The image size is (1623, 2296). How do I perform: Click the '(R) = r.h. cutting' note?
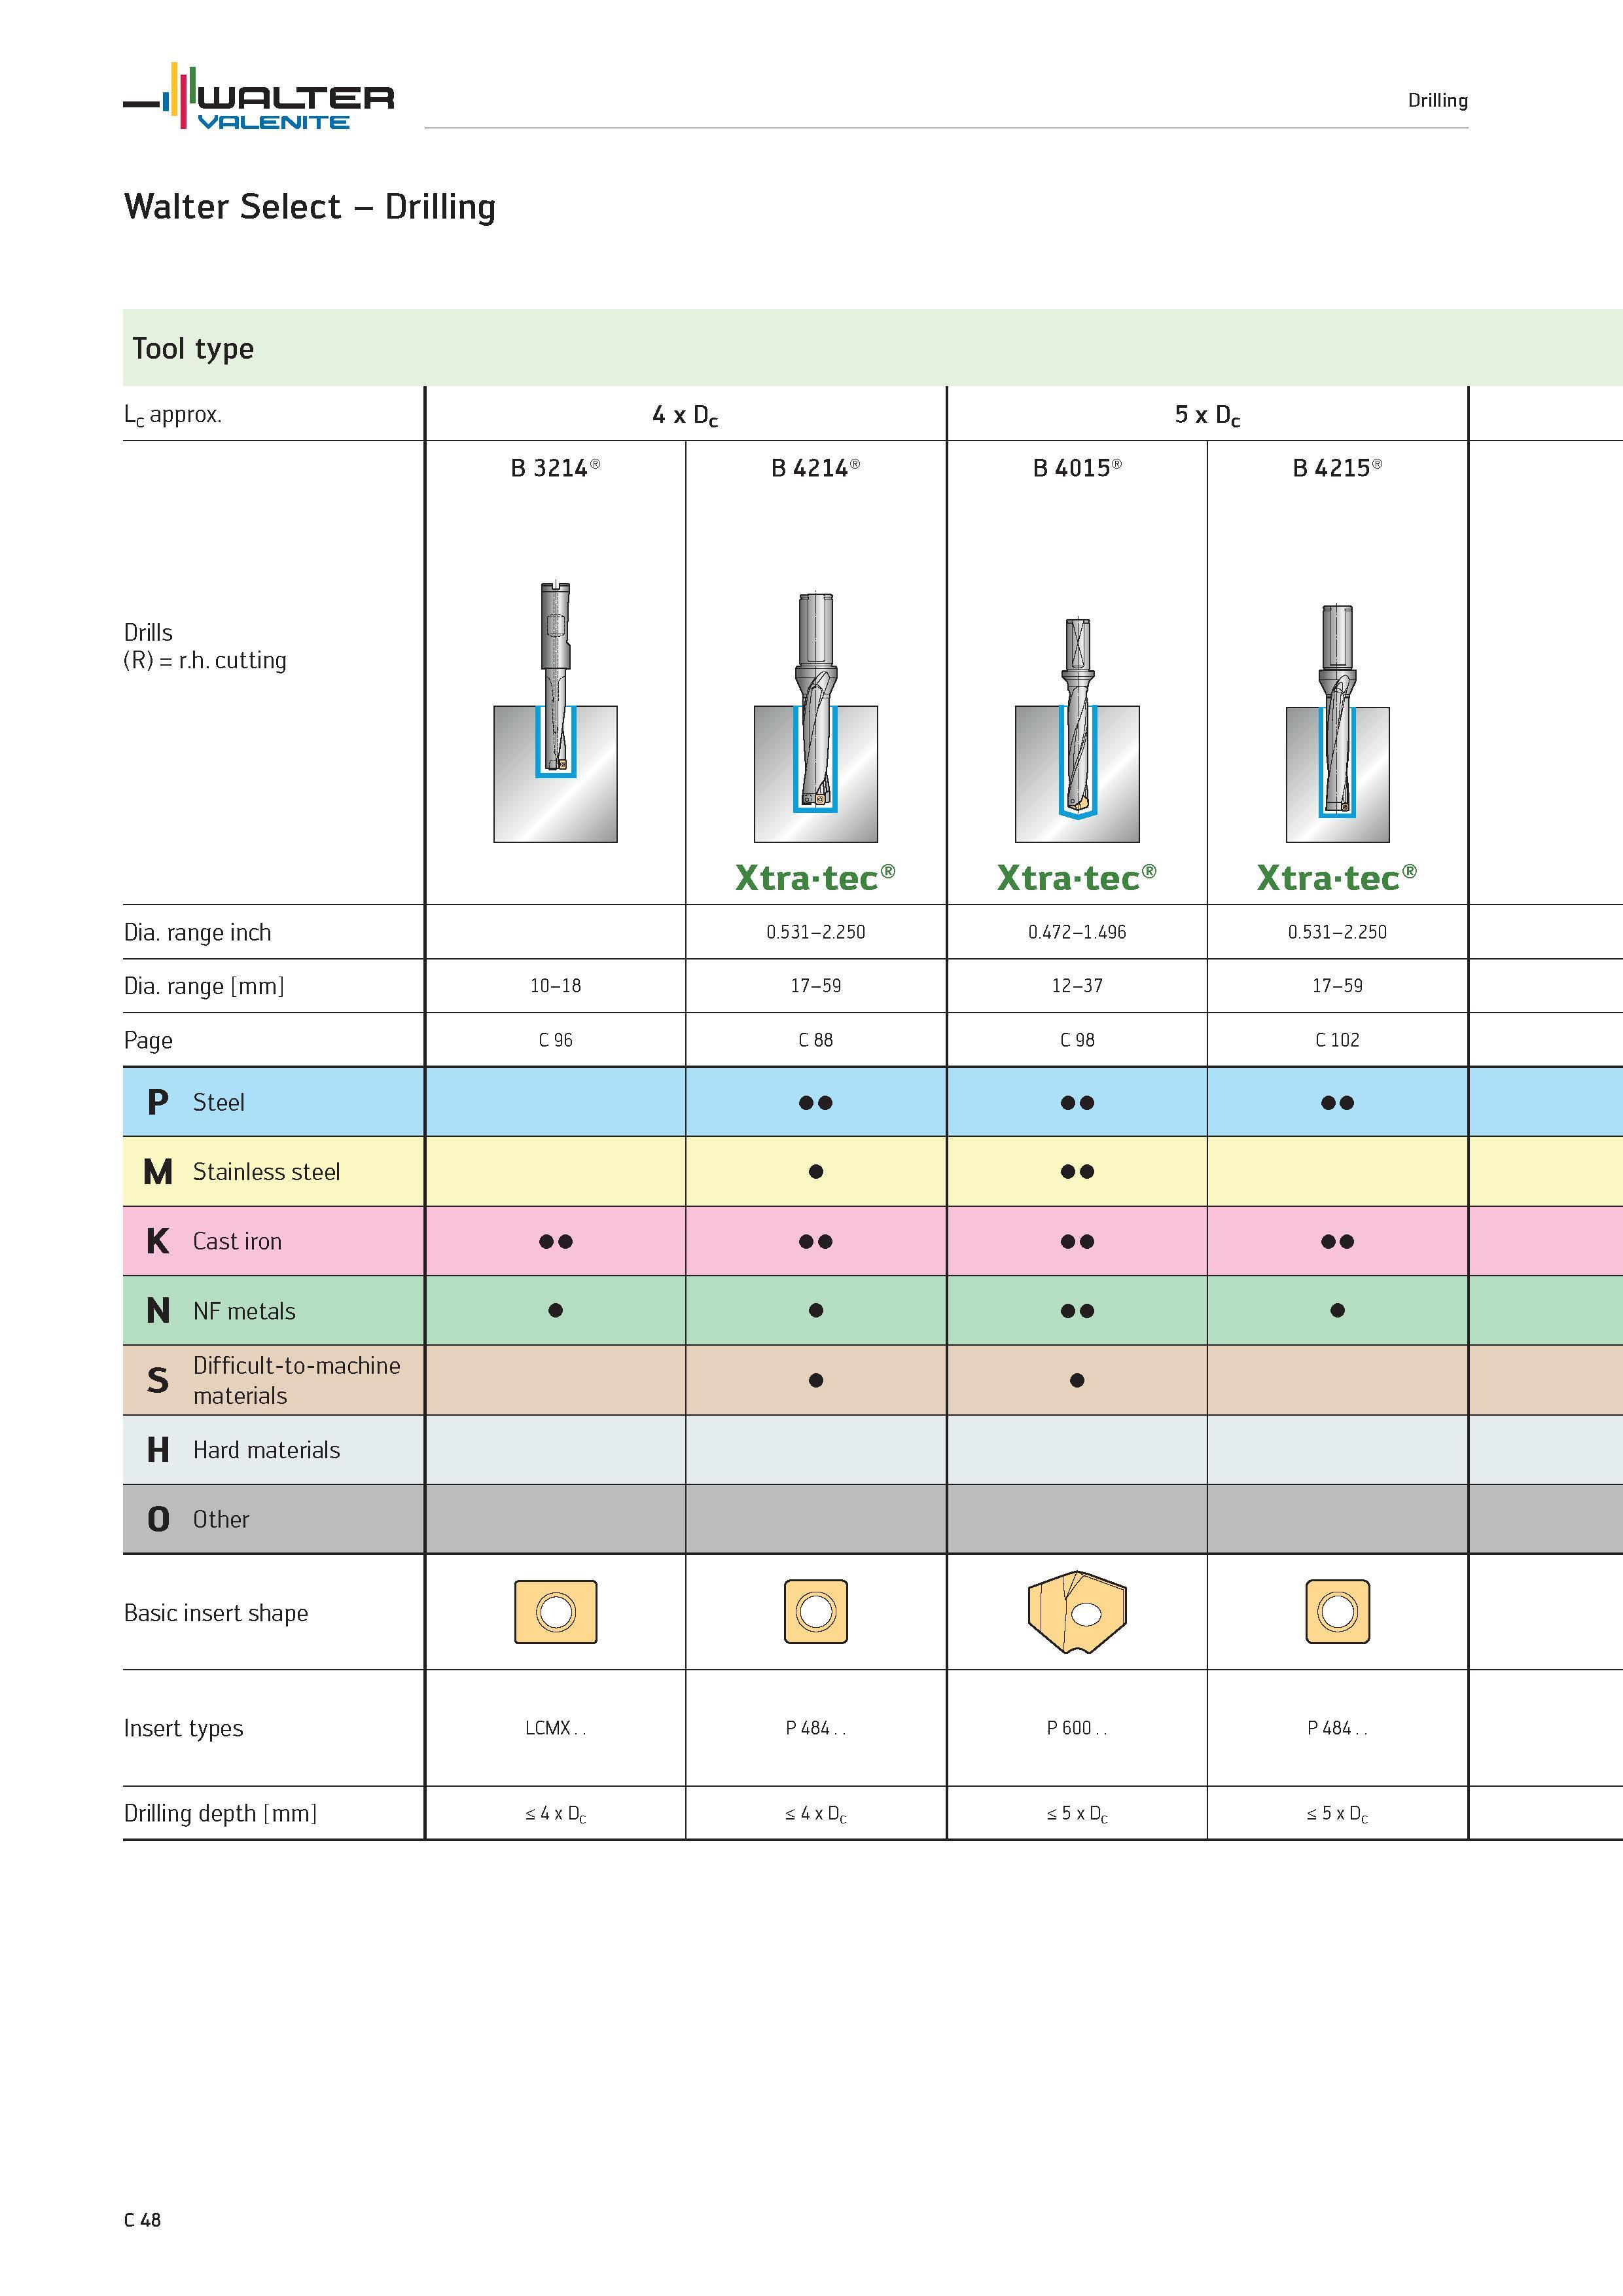[205, 660]
